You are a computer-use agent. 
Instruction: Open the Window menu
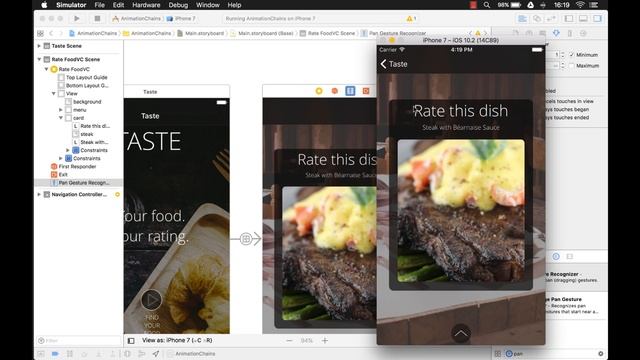pyautogui.click(x=208, y=5)
